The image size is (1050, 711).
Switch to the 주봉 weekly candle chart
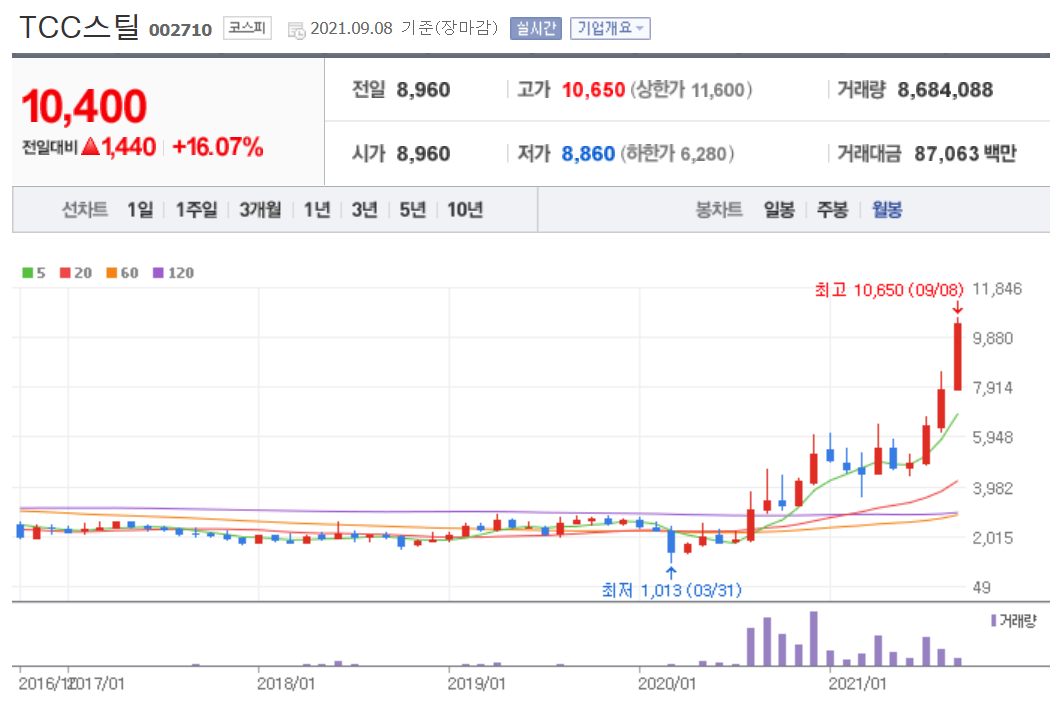click(x=832, y=210)
